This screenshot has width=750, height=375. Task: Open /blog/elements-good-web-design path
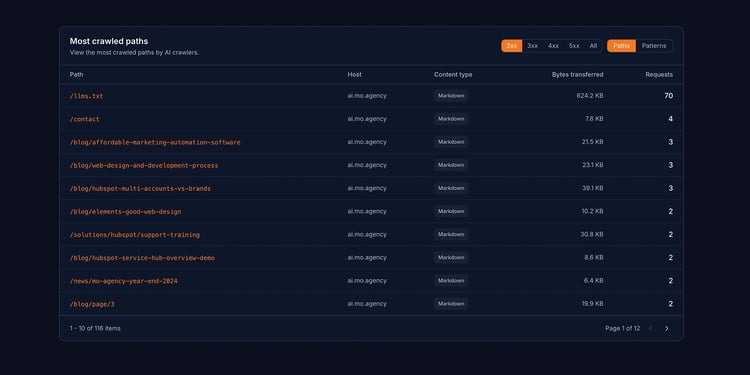[125, 211]
